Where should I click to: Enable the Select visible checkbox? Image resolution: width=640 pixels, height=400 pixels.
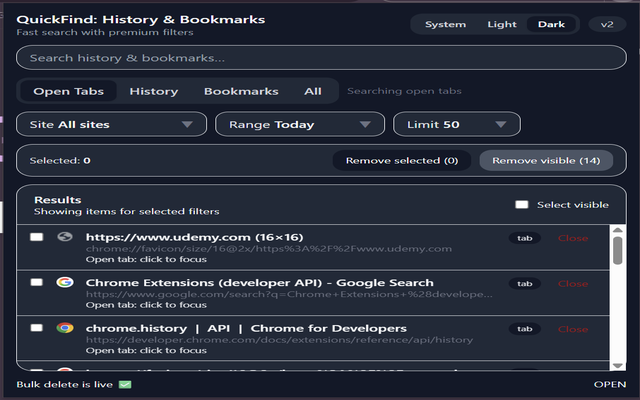pyautogui.click(x=522, y=204)
